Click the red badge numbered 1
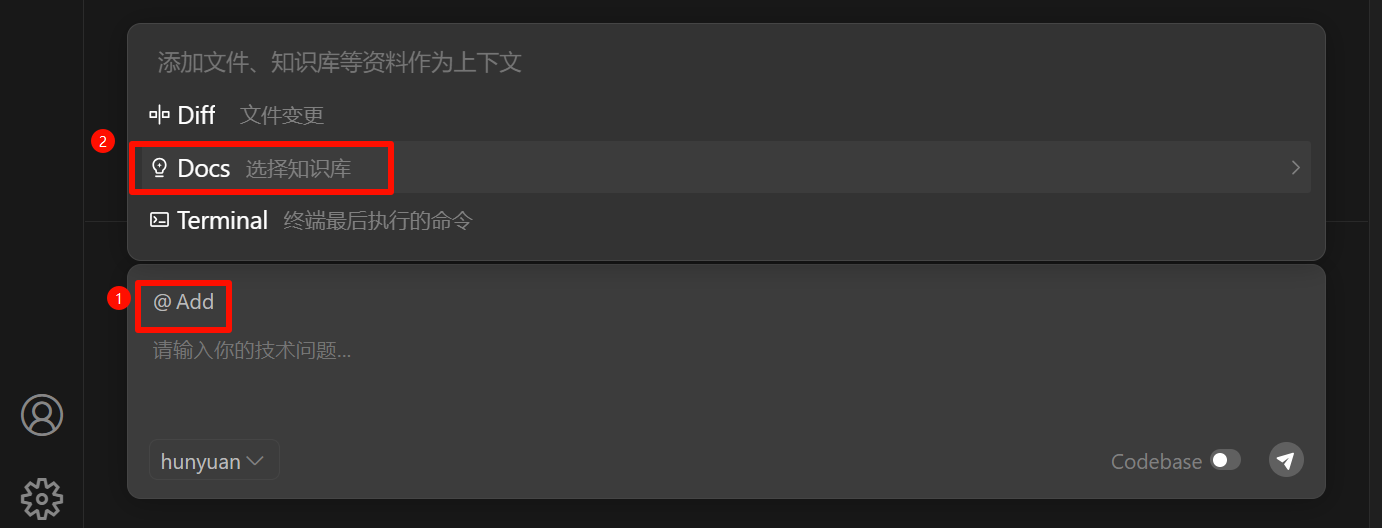 [x=118, y=298]
